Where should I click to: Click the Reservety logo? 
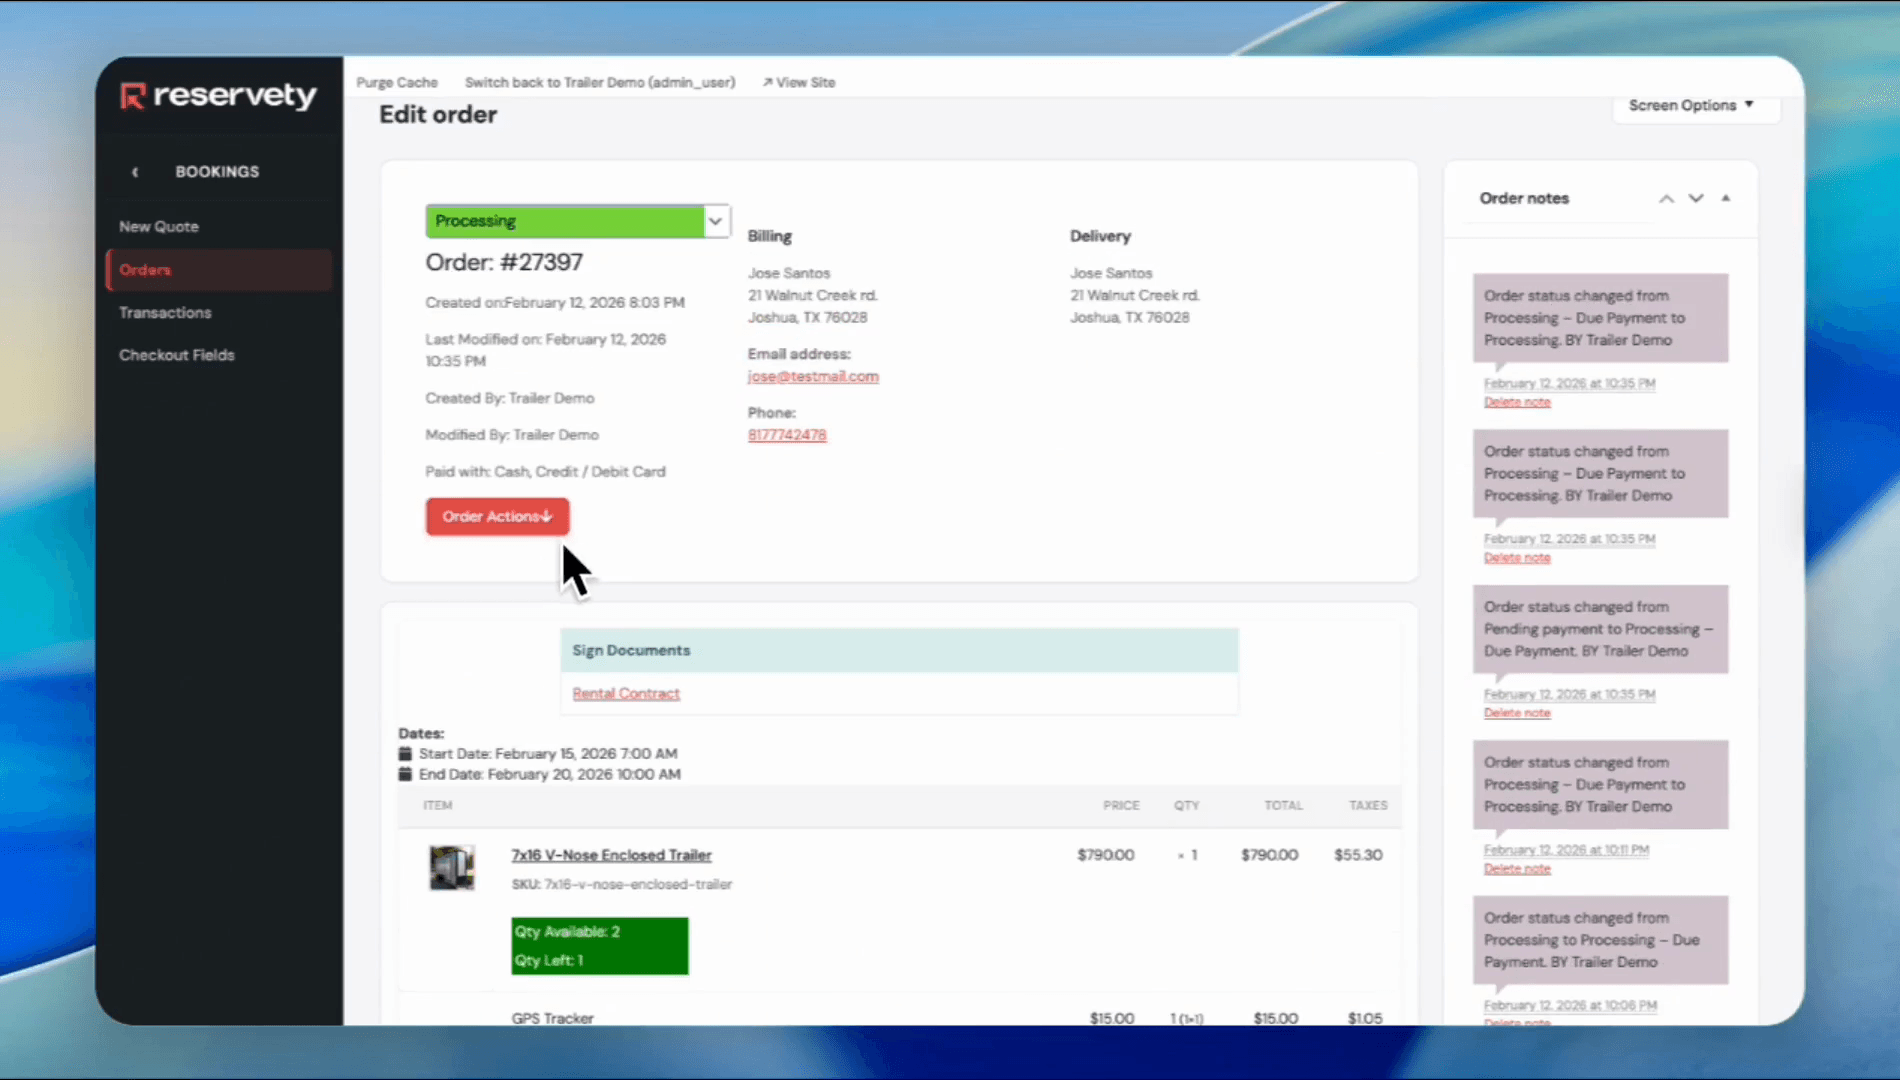(x=218, y=96)
